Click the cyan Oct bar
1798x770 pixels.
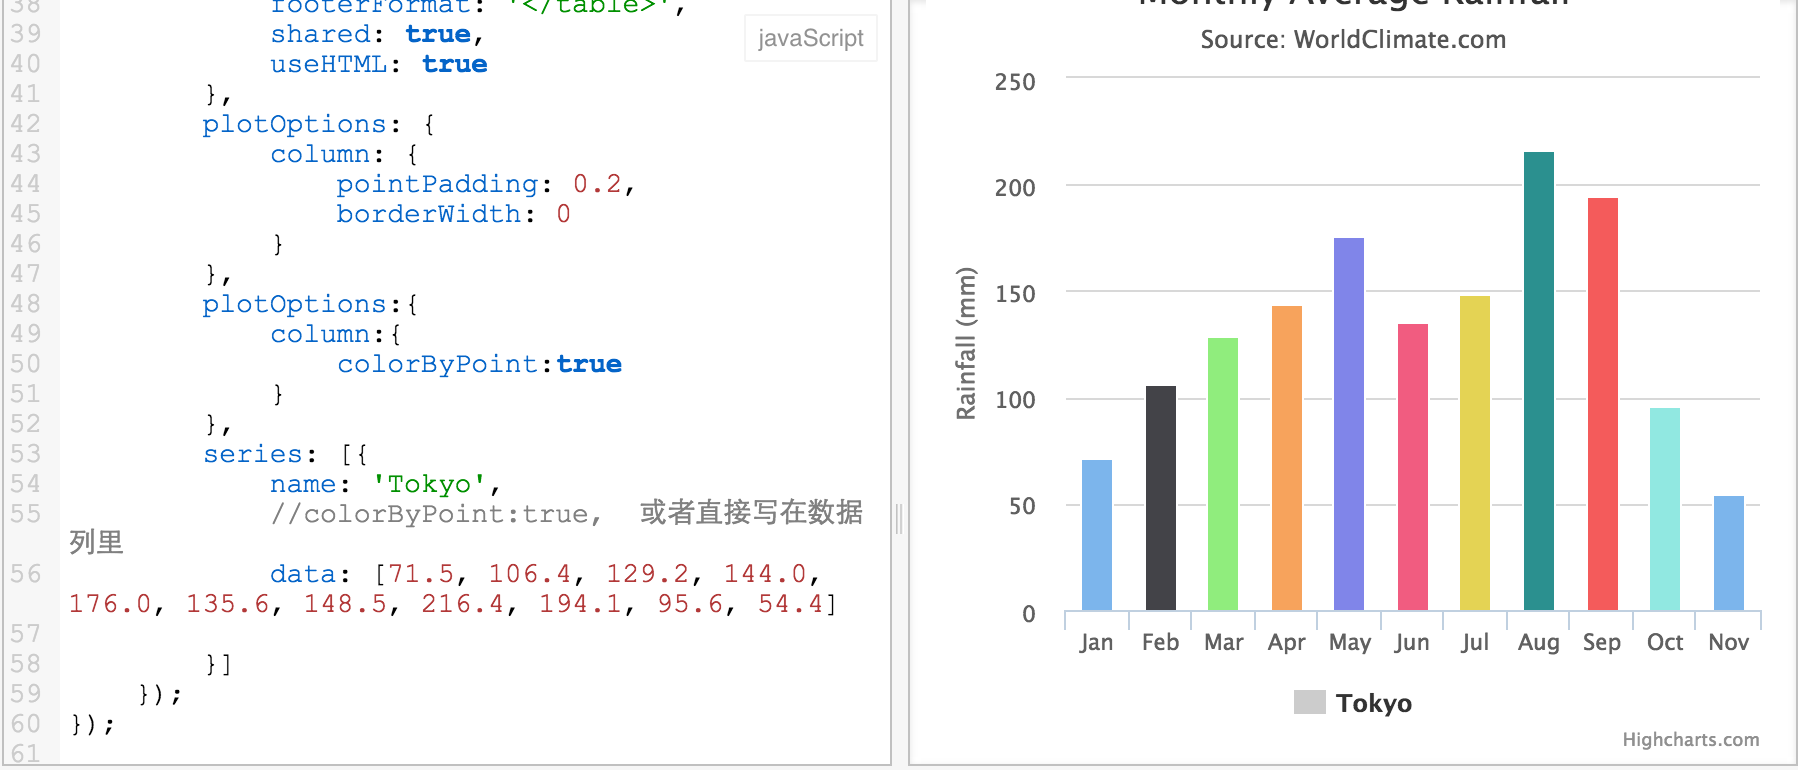tap(1664, 509)
